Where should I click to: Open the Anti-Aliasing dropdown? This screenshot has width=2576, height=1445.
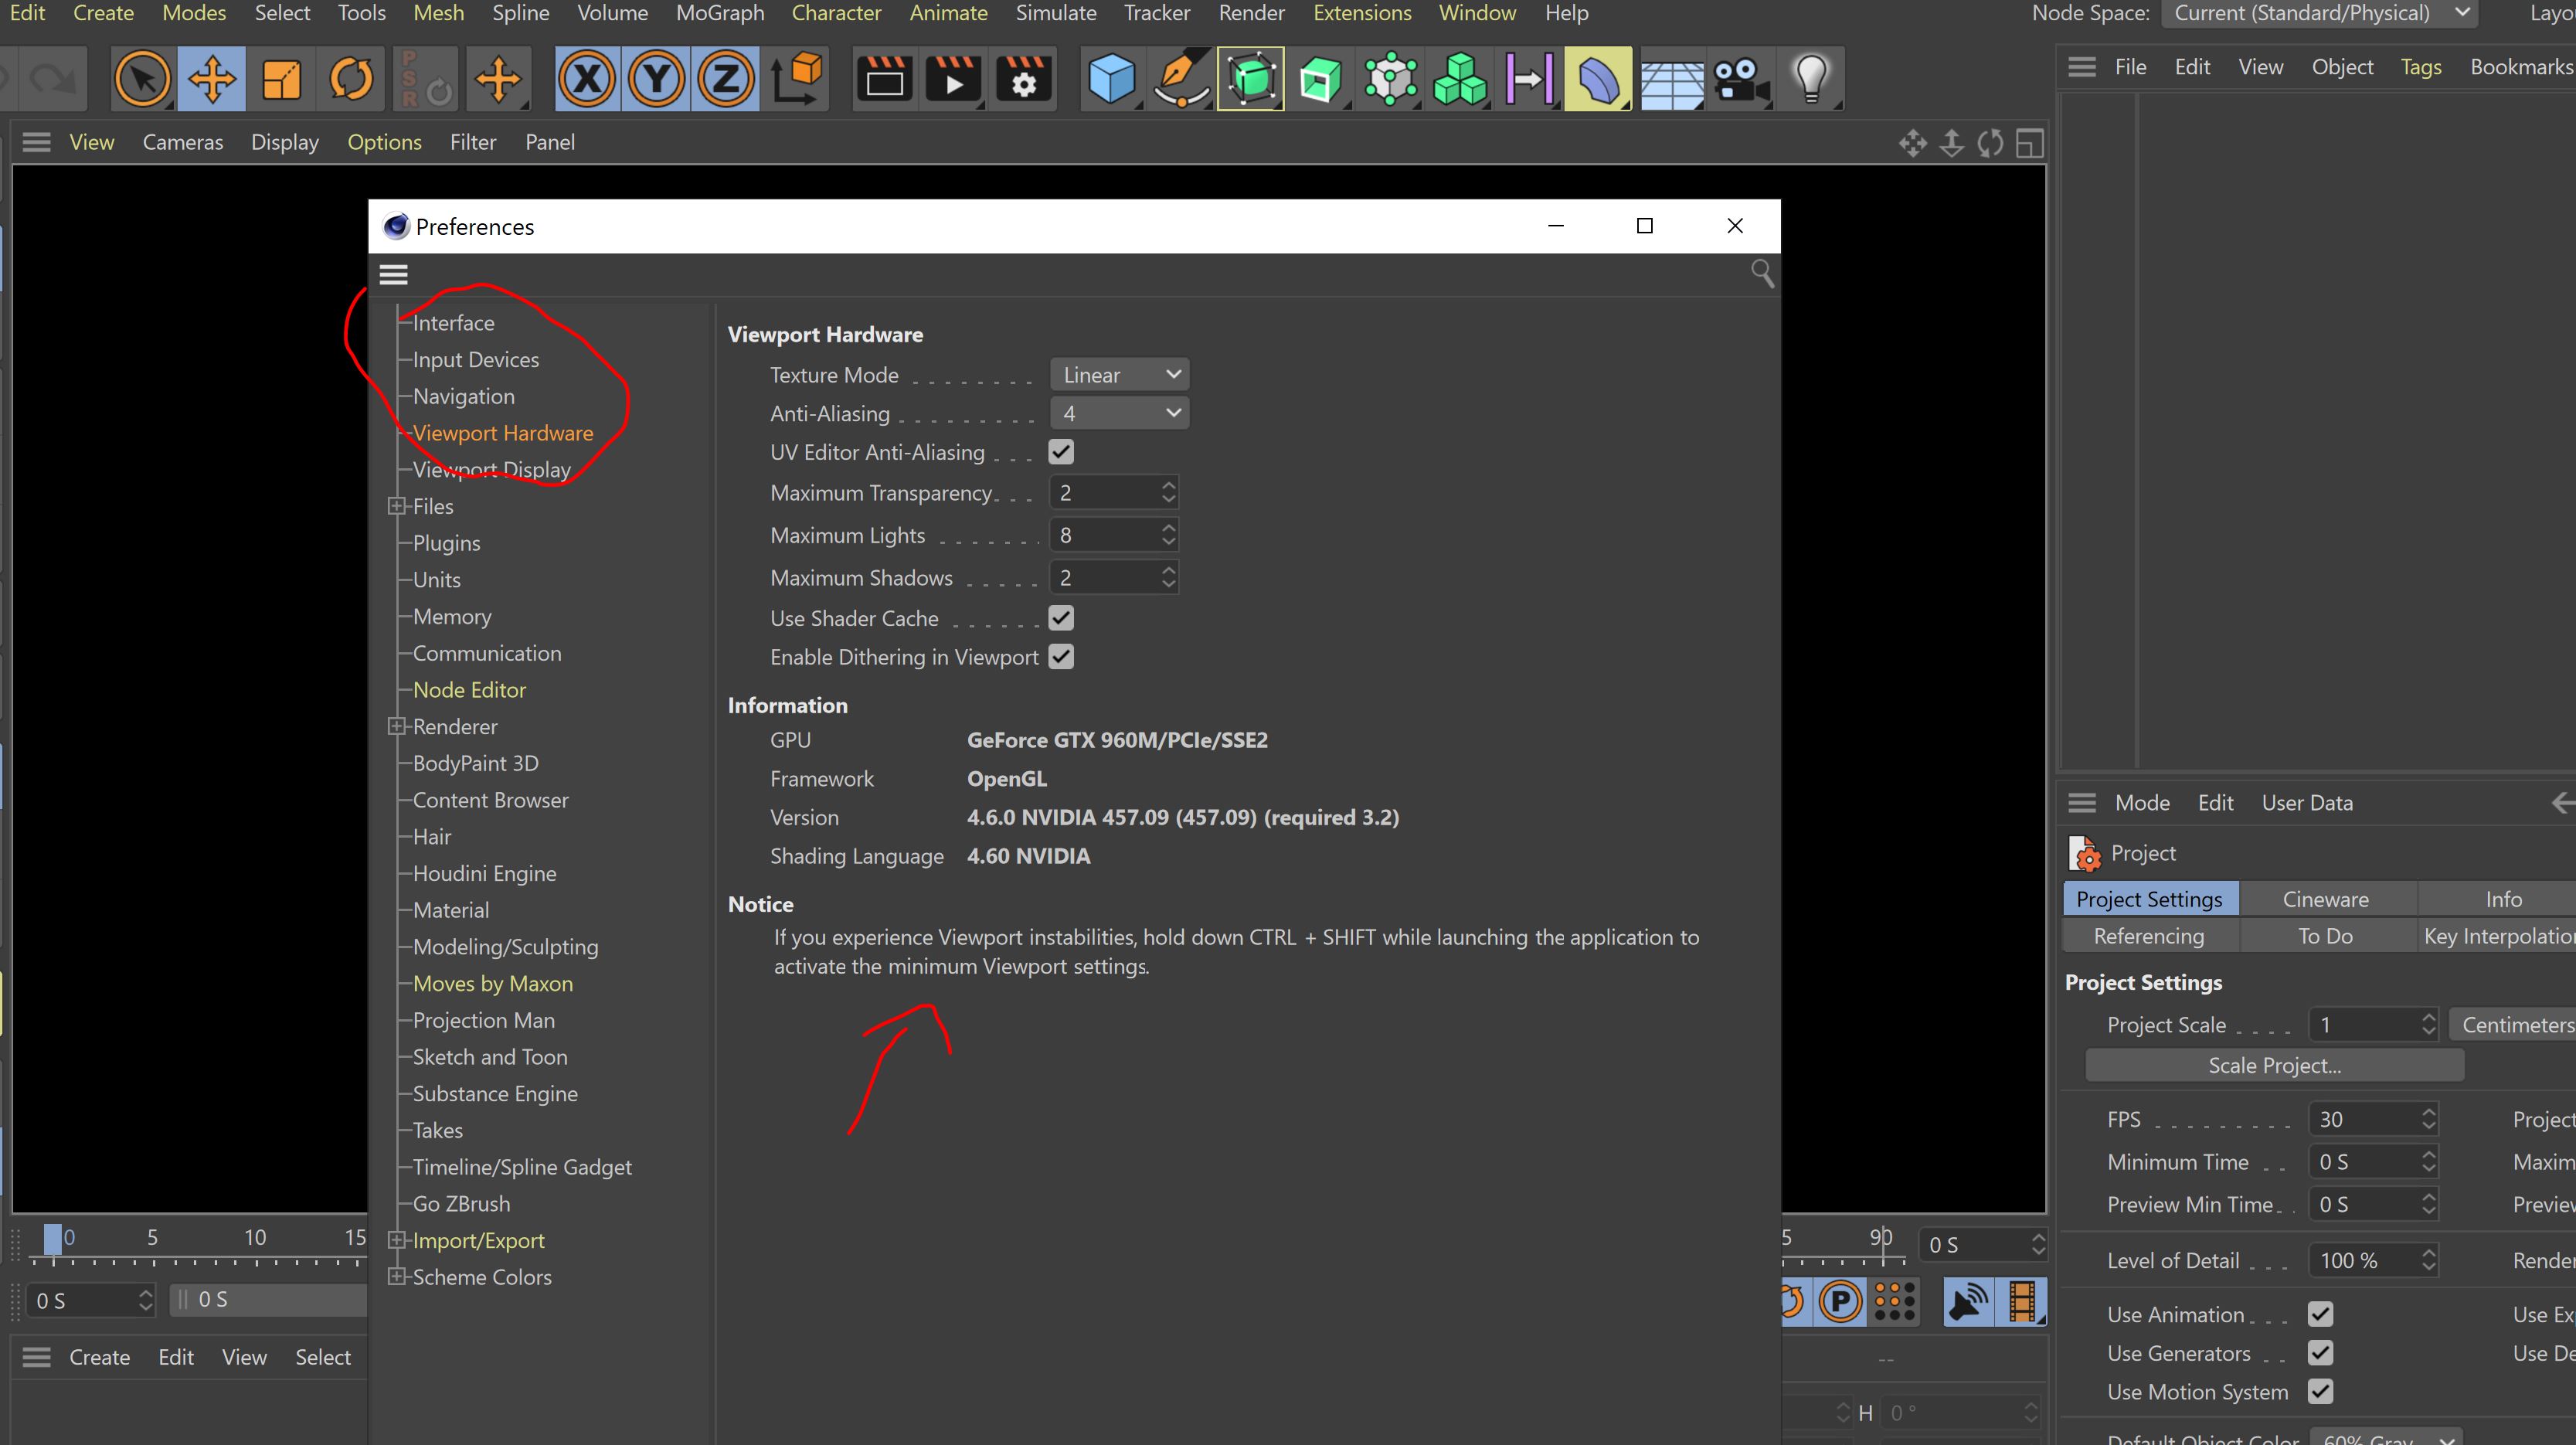[1119, 413]
